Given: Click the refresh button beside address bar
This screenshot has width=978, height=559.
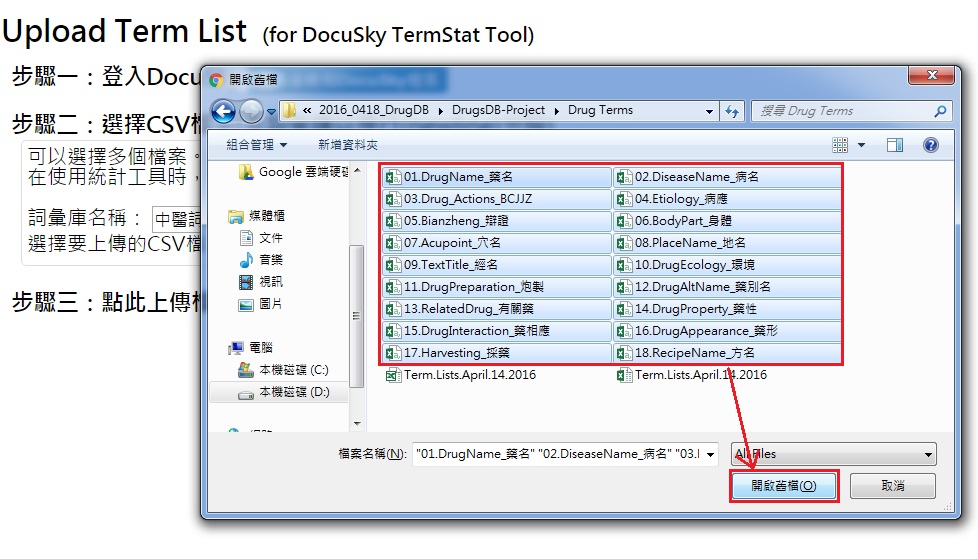Looking at the screenshot, I should pos(732,111).
